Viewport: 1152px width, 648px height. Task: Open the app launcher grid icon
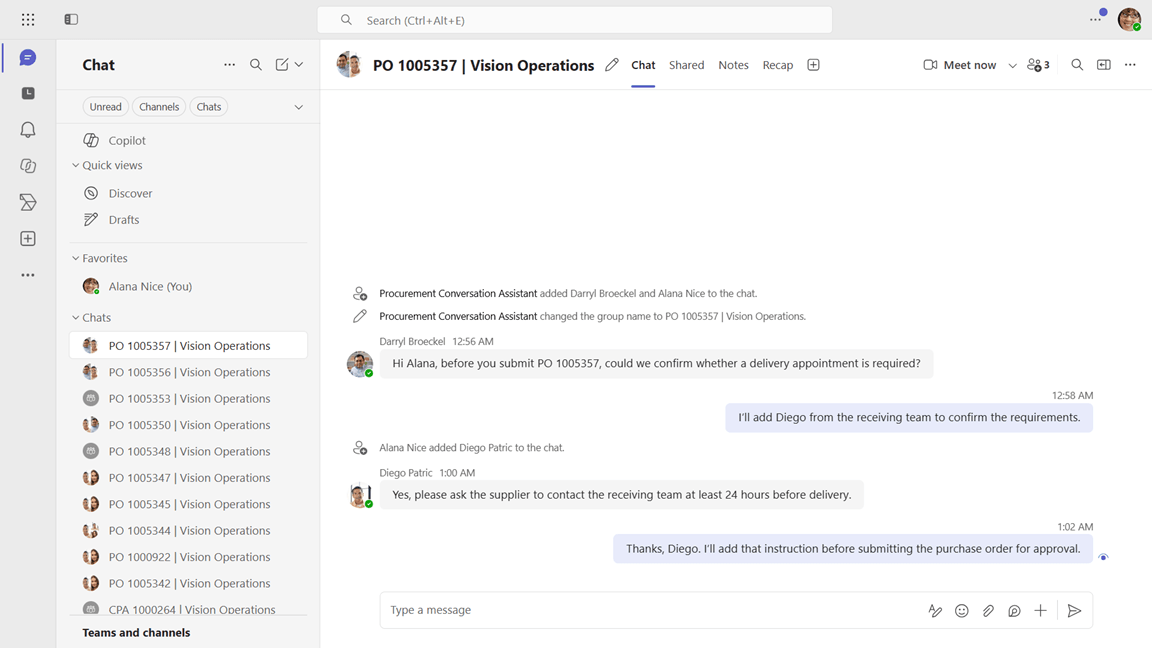pos(28,20)
